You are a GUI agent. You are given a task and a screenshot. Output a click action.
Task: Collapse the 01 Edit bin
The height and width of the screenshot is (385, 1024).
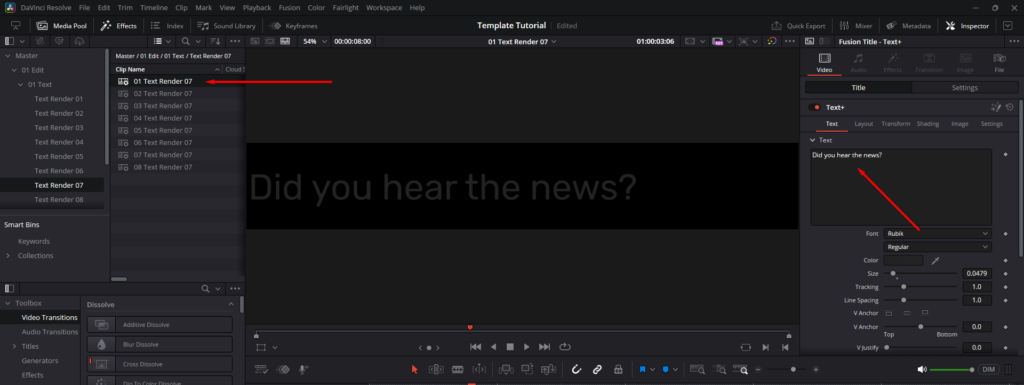(14, 70)
